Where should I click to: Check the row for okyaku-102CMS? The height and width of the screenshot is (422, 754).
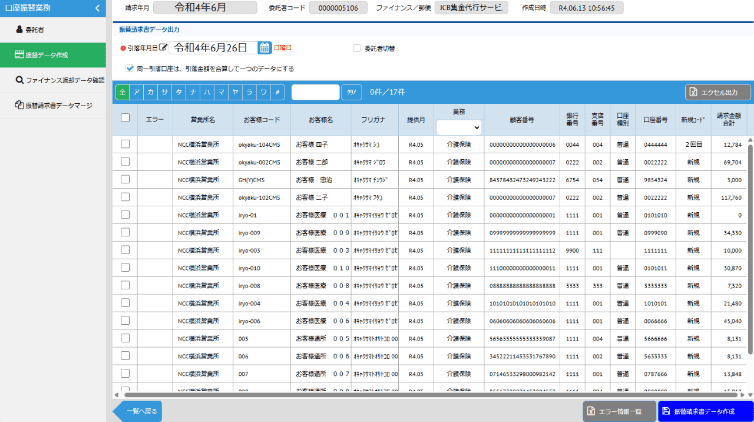126,197
